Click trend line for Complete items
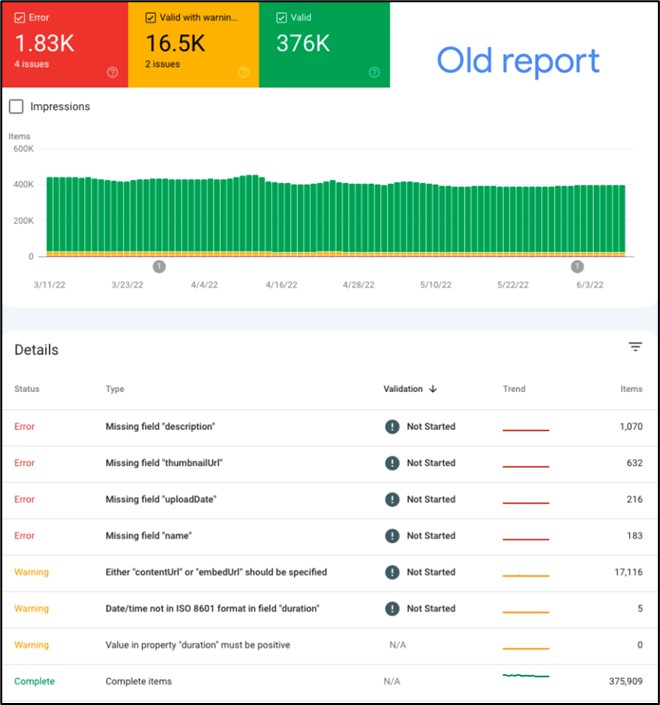The image size is (660, 705). [x=526, y=675]
